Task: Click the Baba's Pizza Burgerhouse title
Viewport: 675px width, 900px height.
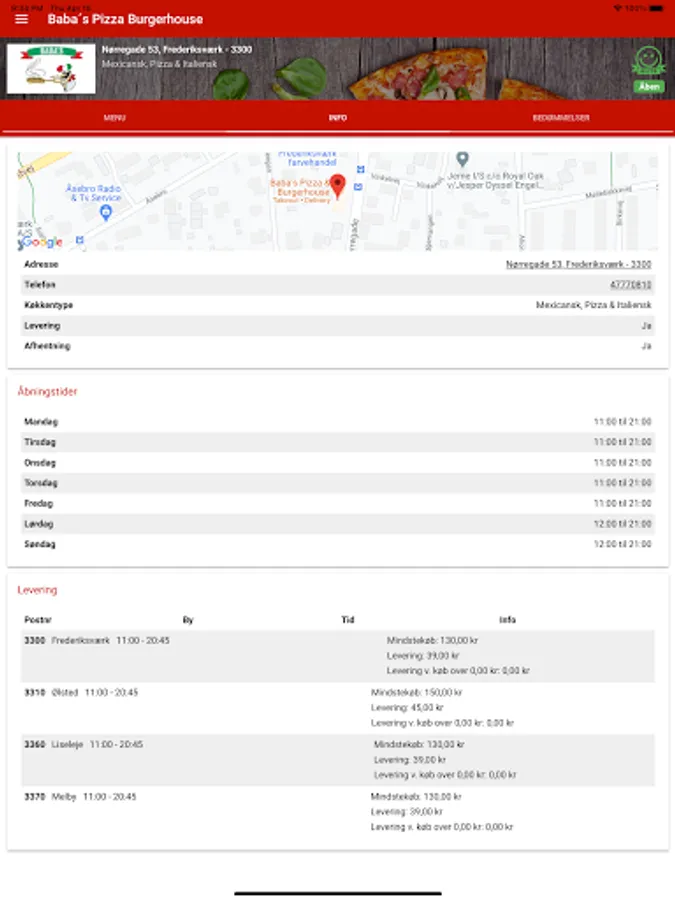Action: click(125, 20)
